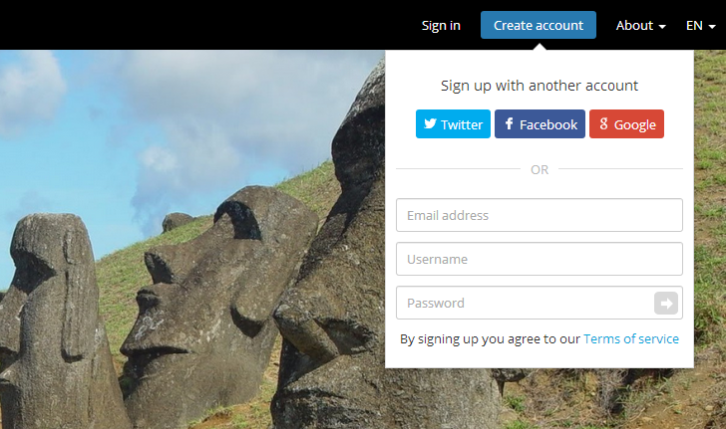The height and width of the screenshot is (429, 726).
Task: Sign up using the Twitter button
Action: (453, 124)
